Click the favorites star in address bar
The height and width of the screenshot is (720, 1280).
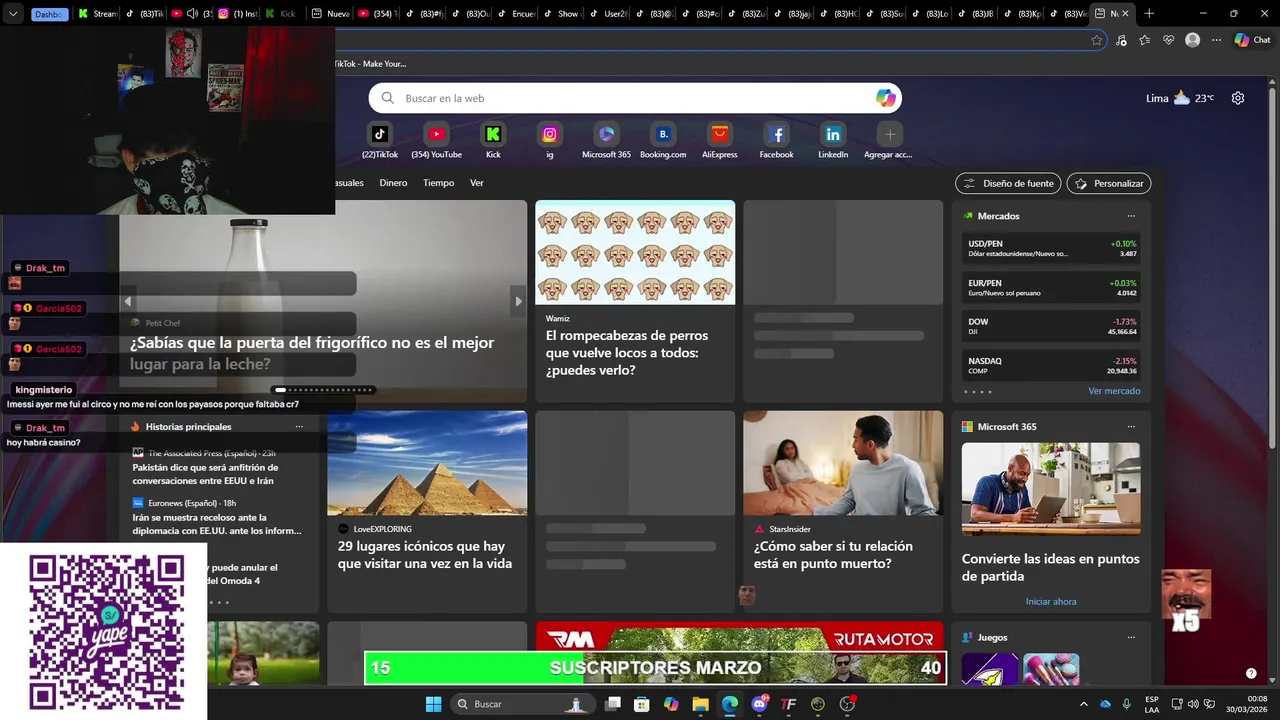pyautogui.click(x=1097, y=40)
